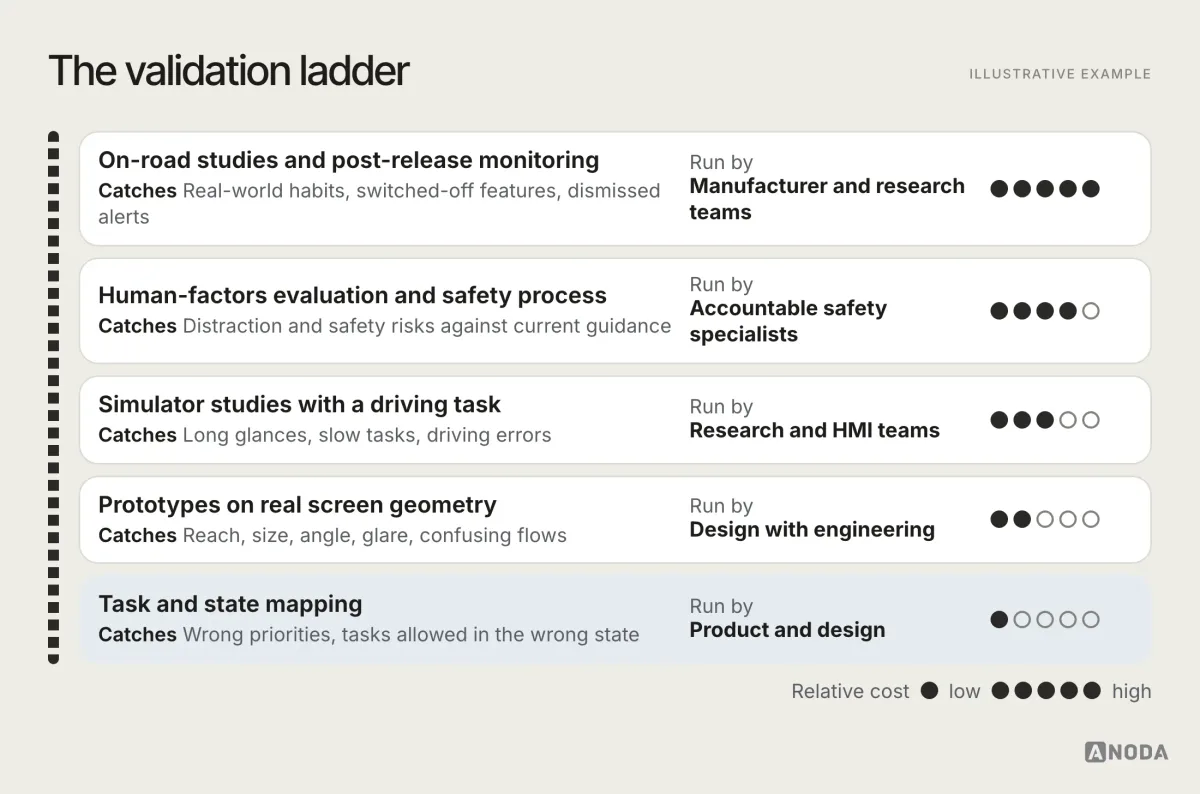Click 'Run by' label in the On-road studies card
This screenshot has height=794, width=1200.
tap(721, 163)
